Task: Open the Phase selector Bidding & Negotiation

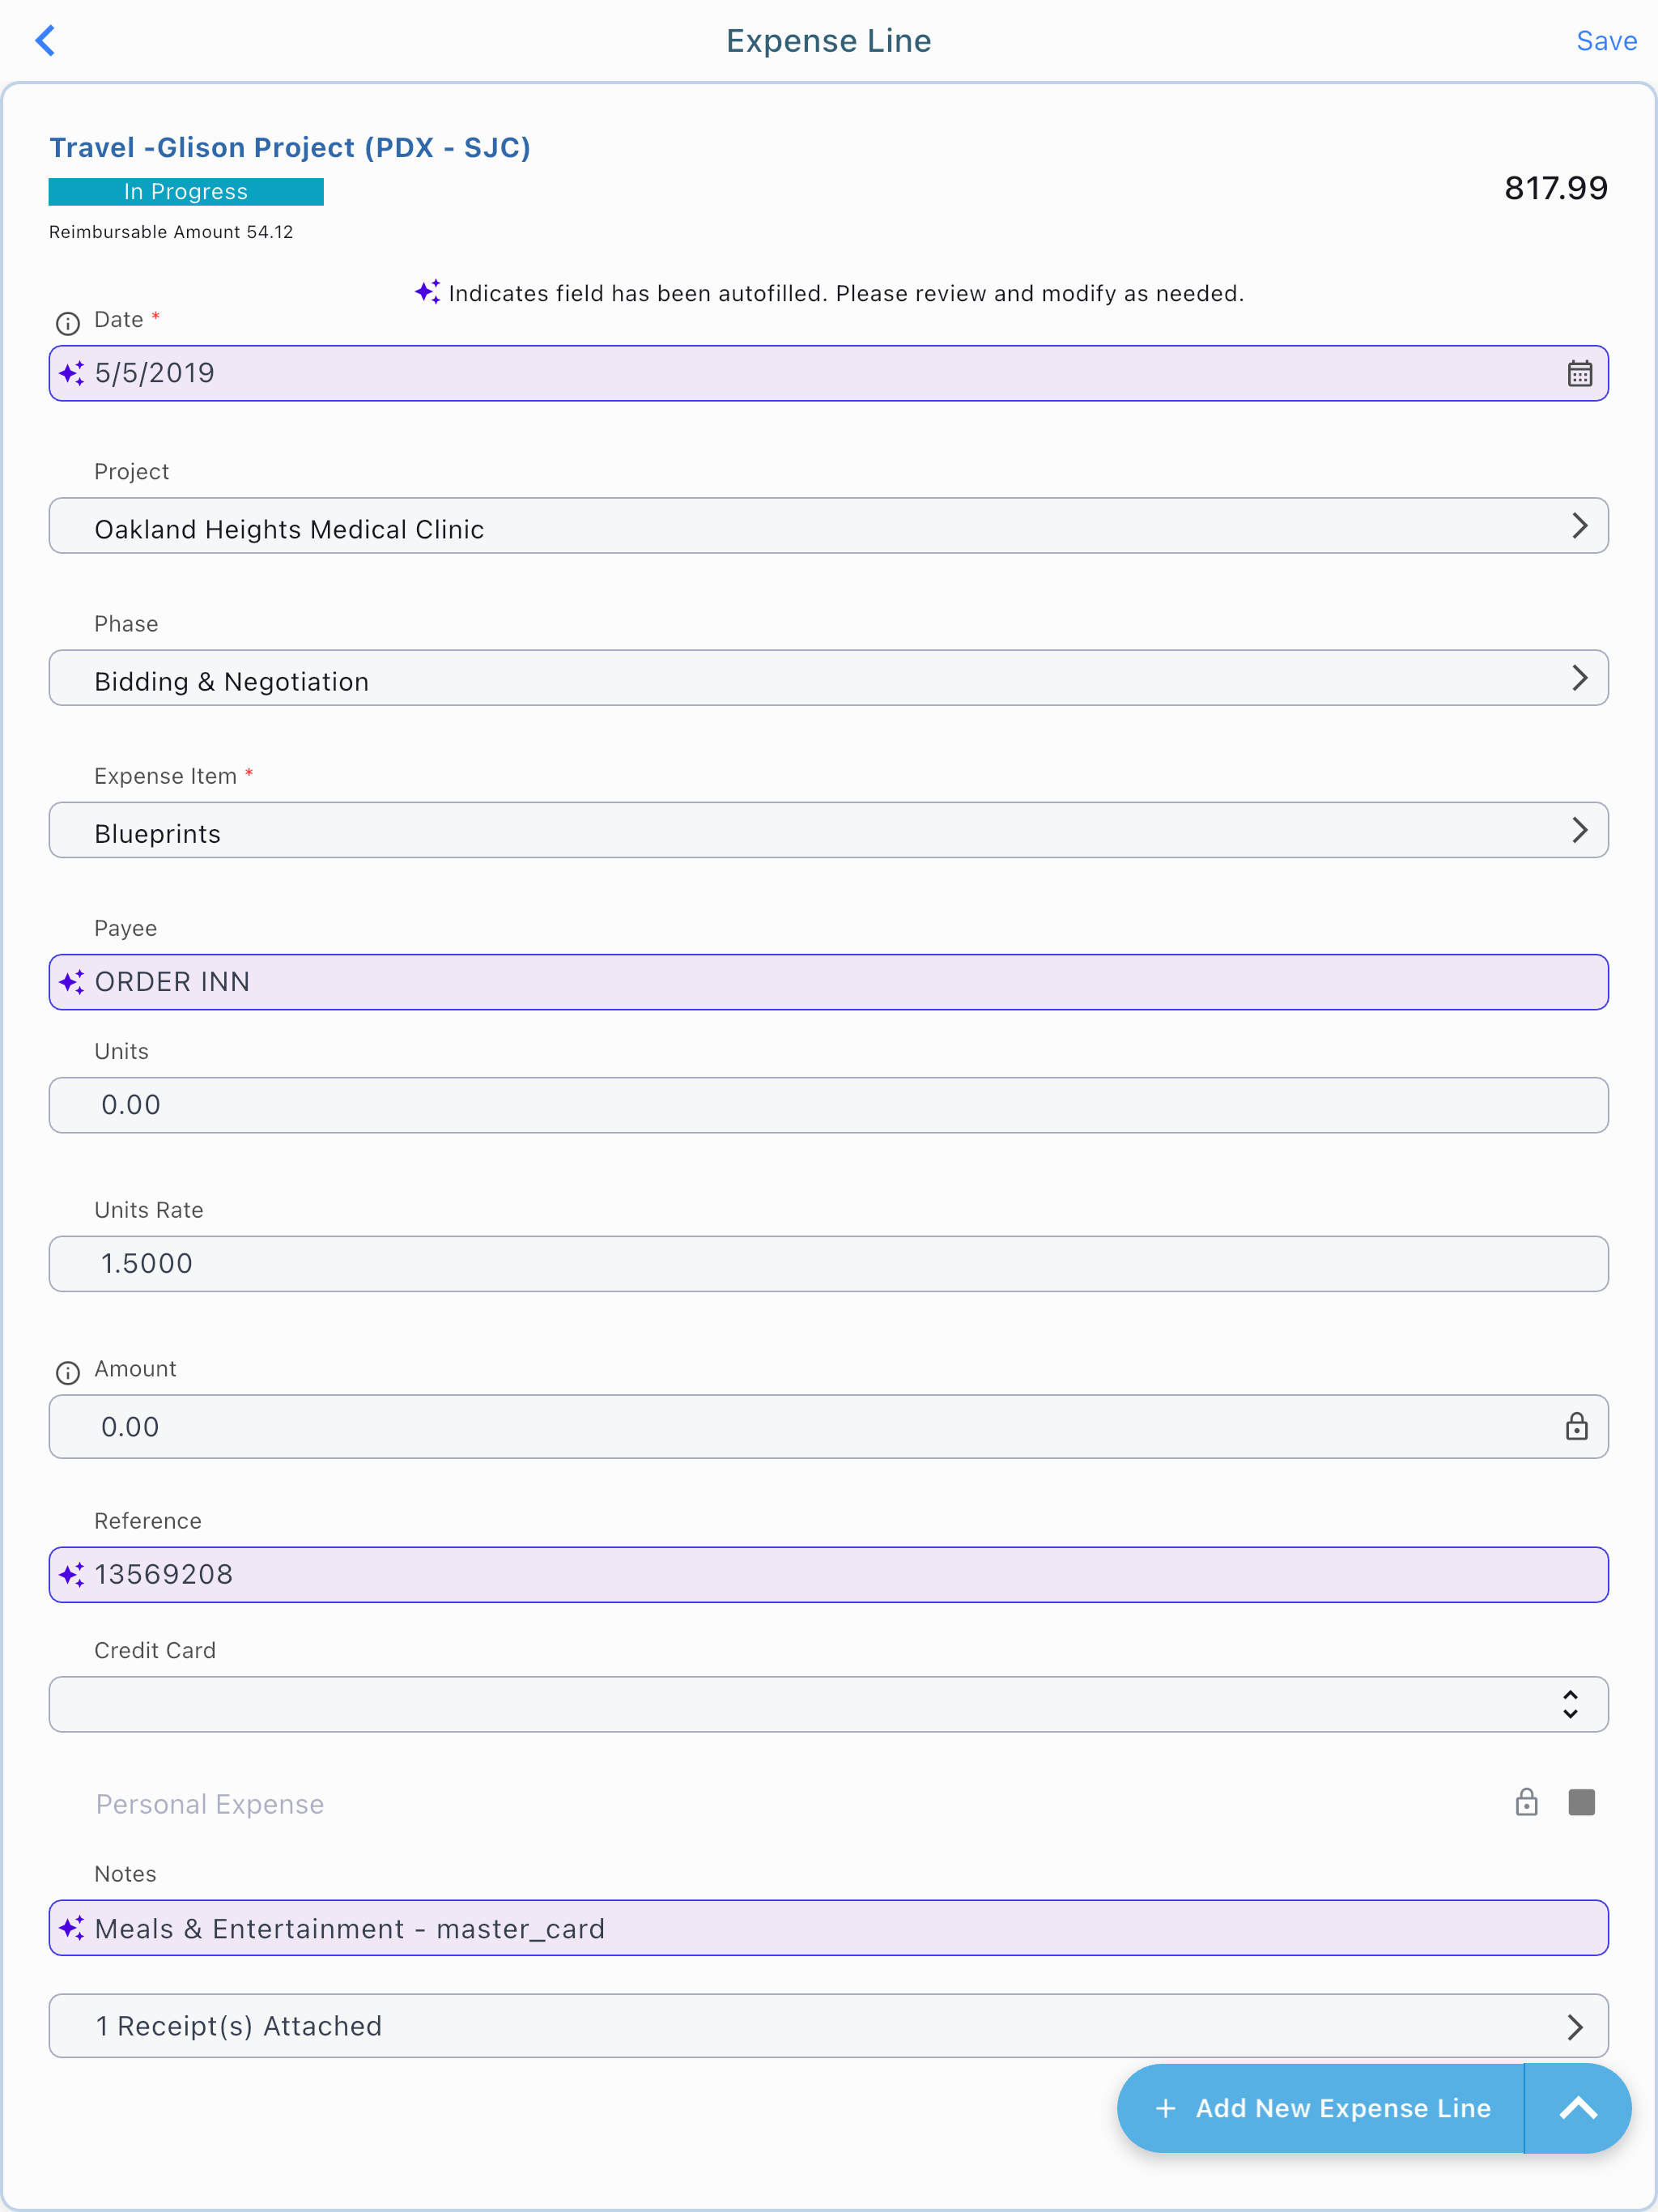Action: pos(828,678)
